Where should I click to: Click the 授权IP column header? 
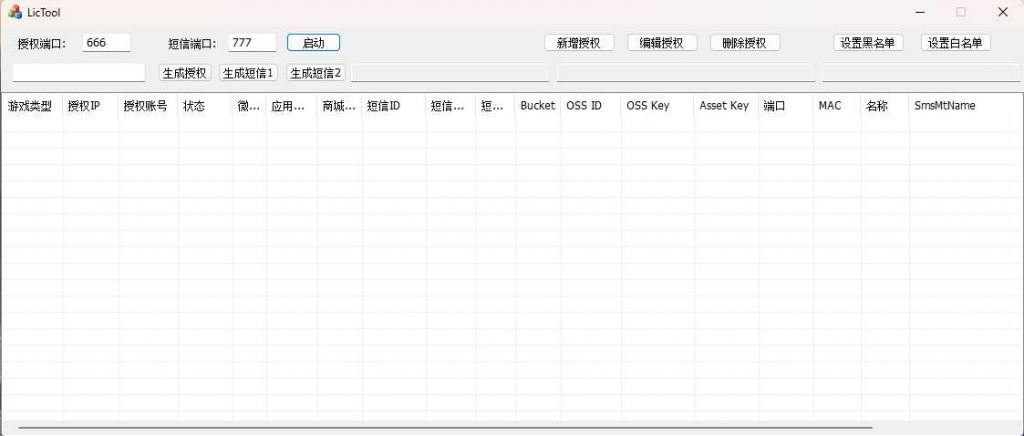84,106
